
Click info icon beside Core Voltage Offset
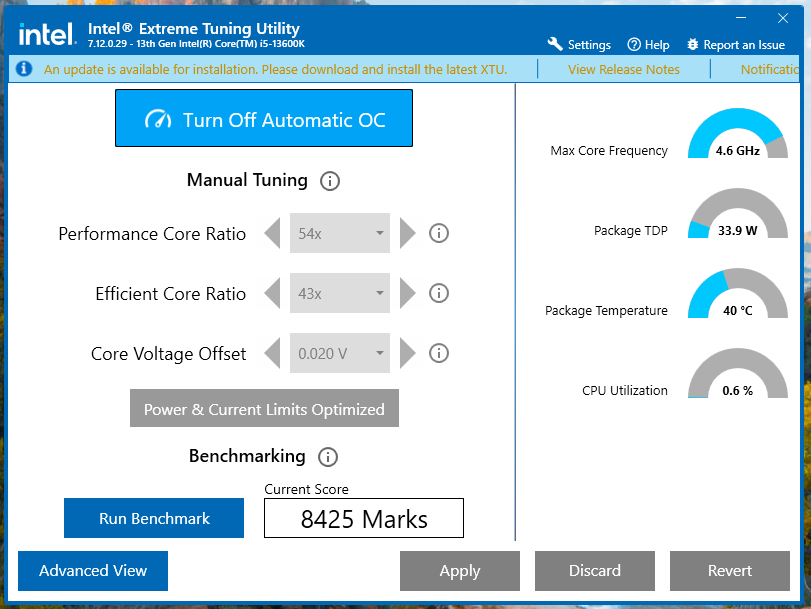[438, 354]
